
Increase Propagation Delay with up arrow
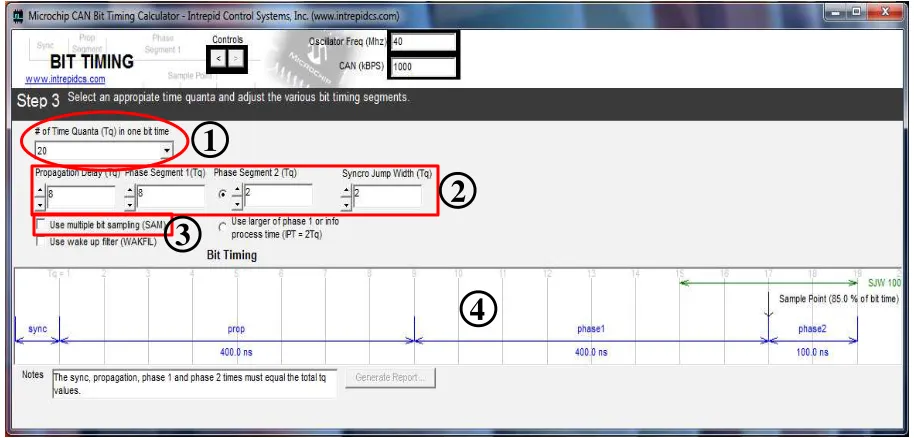tap(39, 191)
